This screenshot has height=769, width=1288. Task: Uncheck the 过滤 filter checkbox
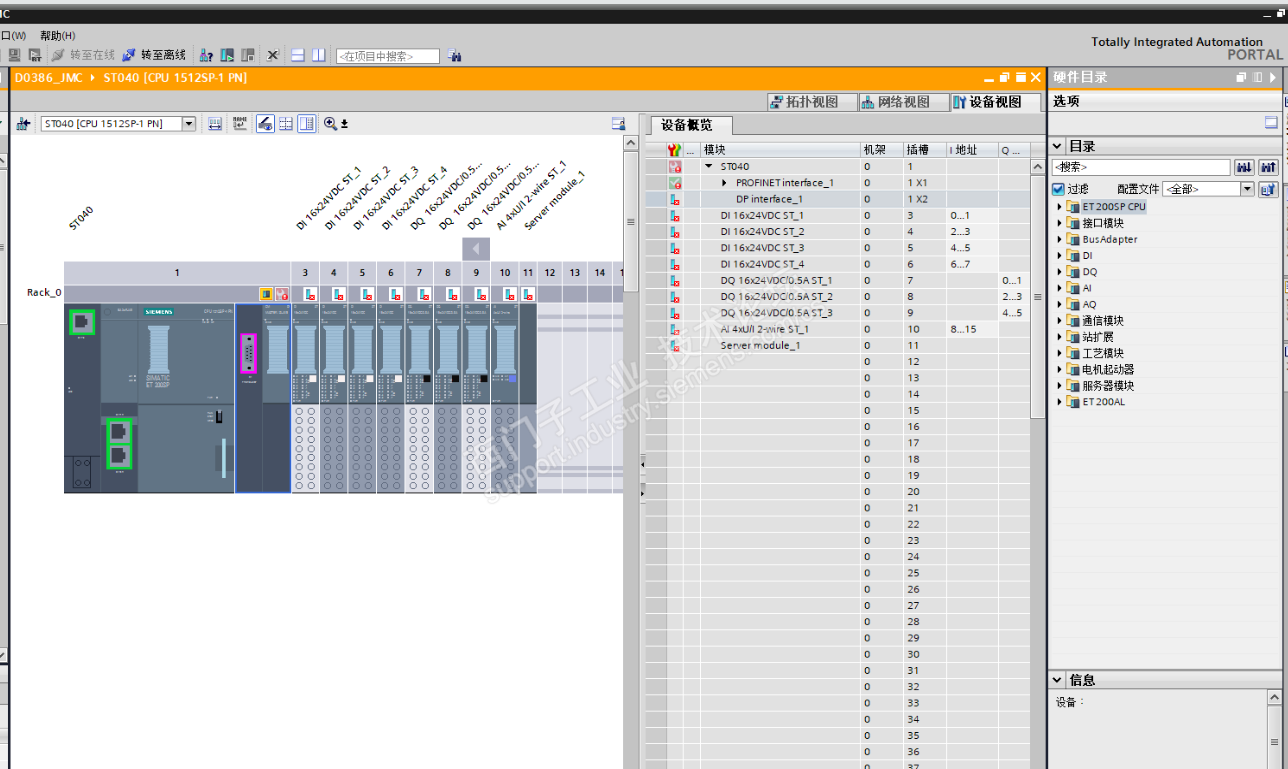1058,189
